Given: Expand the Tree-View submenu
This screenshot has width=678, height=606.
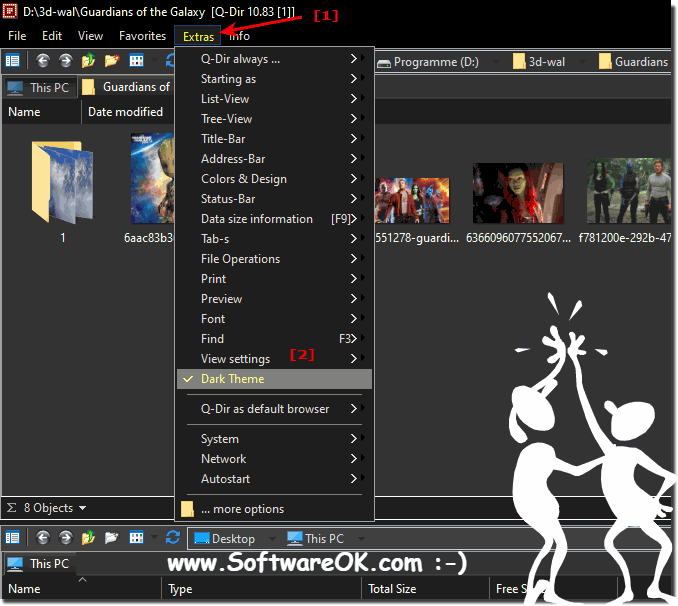Looking at the screenshot, I should point(275,119).
